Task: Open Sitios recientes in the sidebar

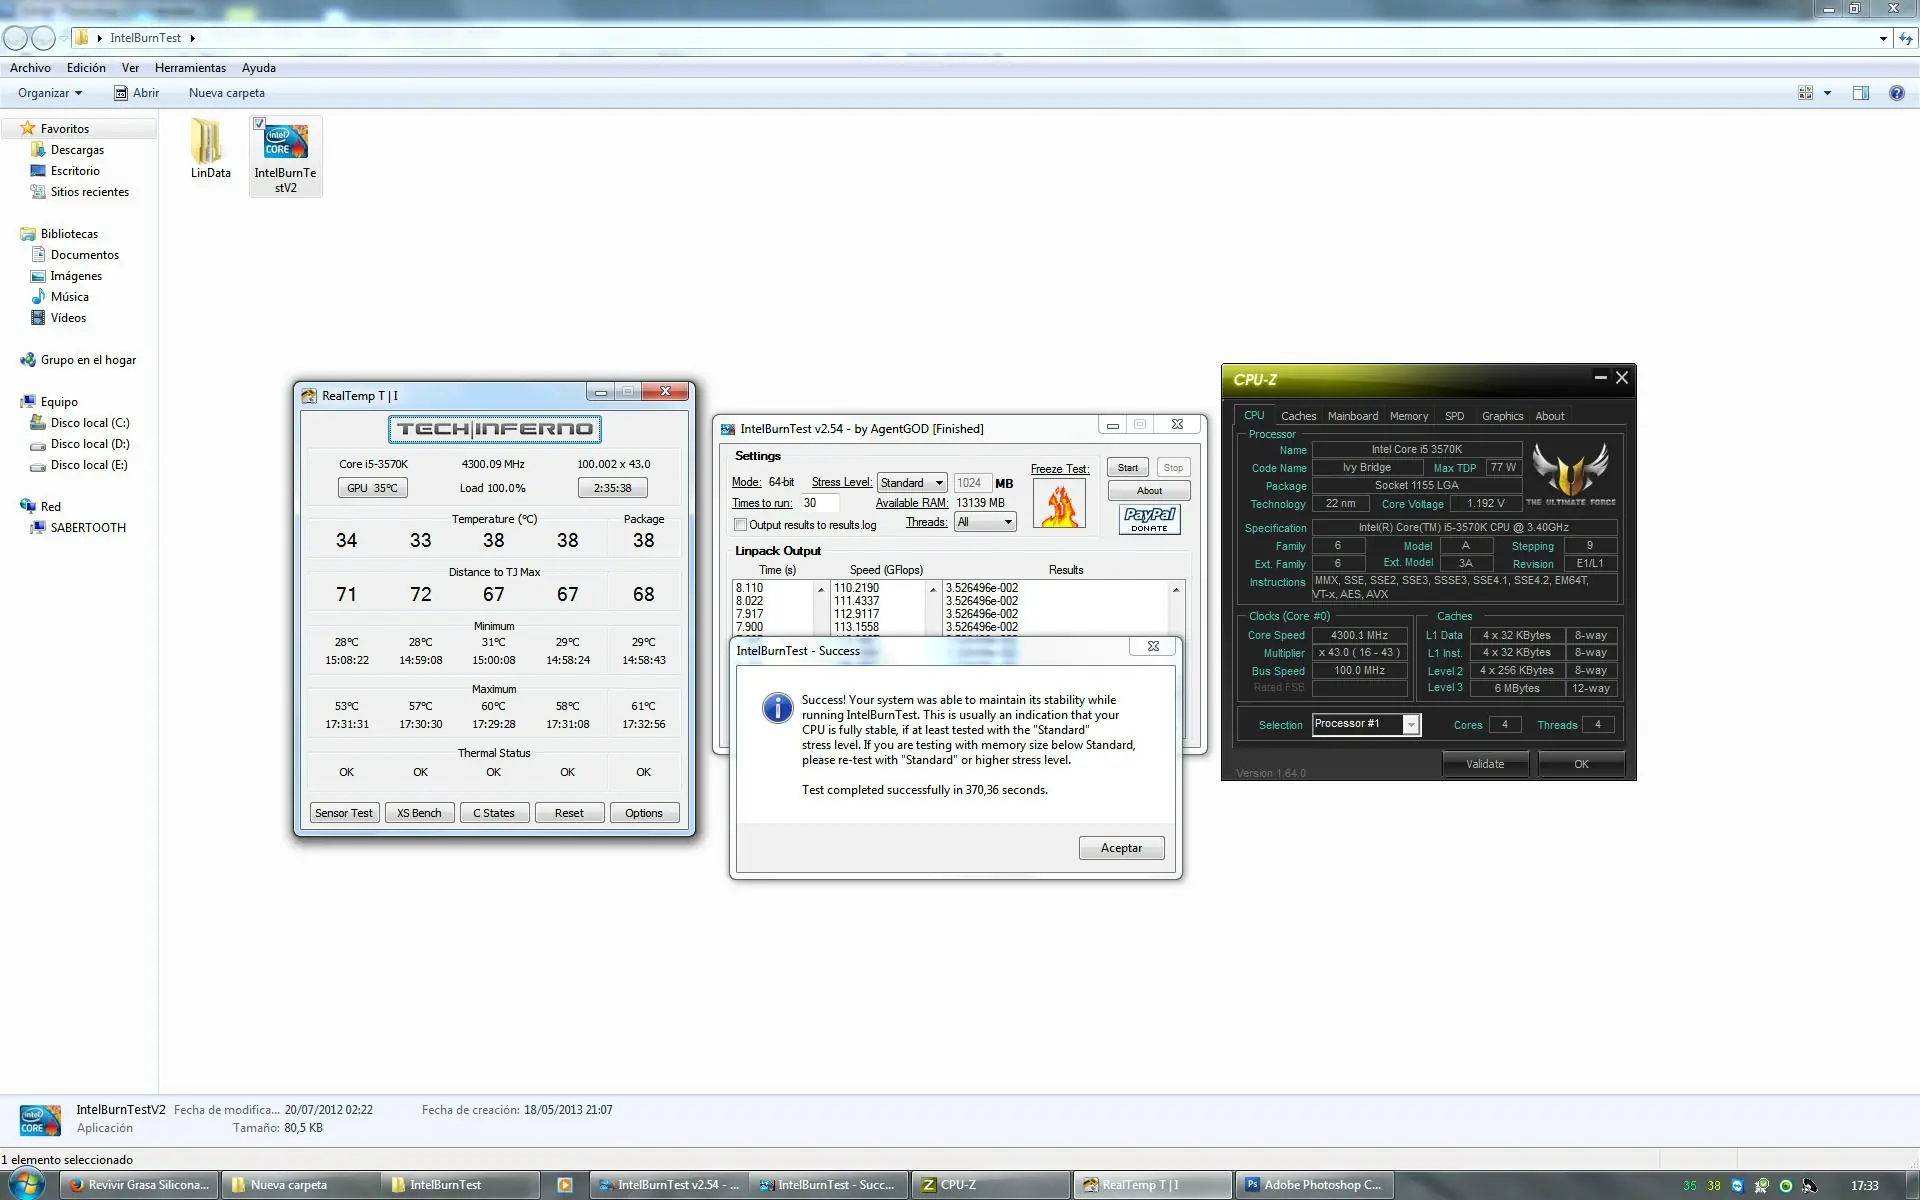Action: click(89, 192)
